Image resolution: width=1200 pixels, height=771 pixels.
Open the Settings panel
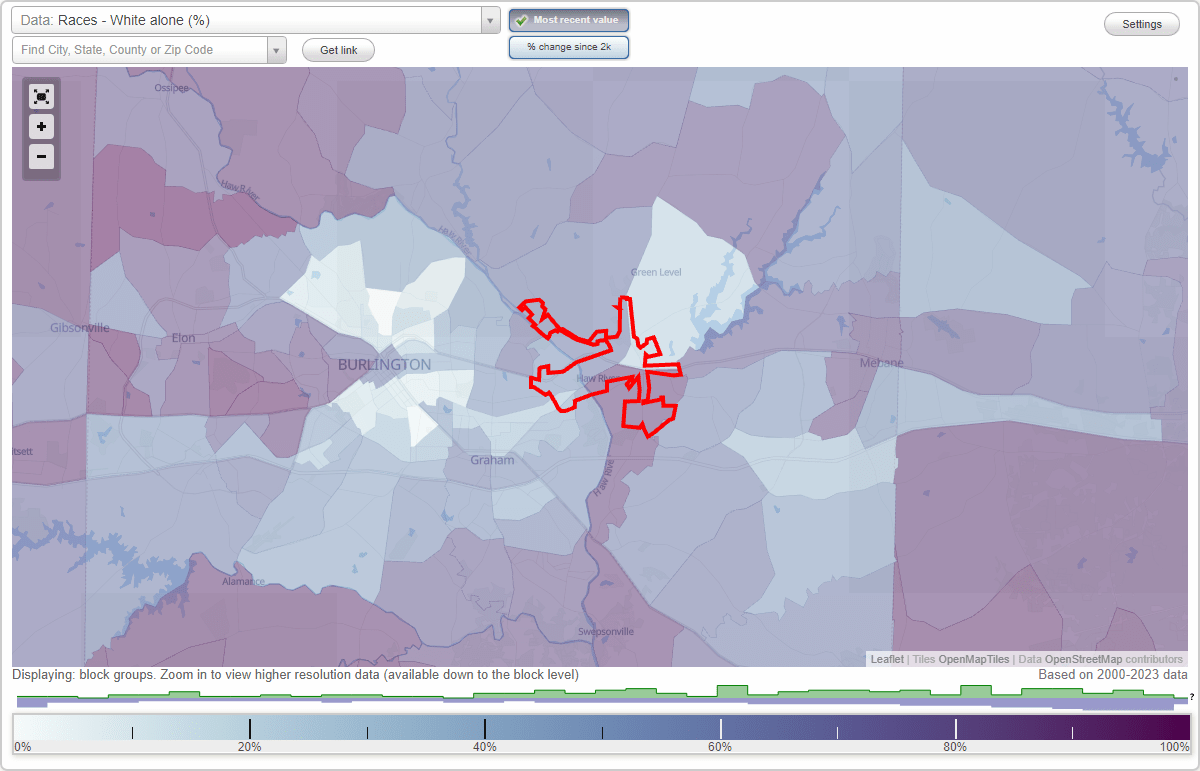(x=1141, y=23)
